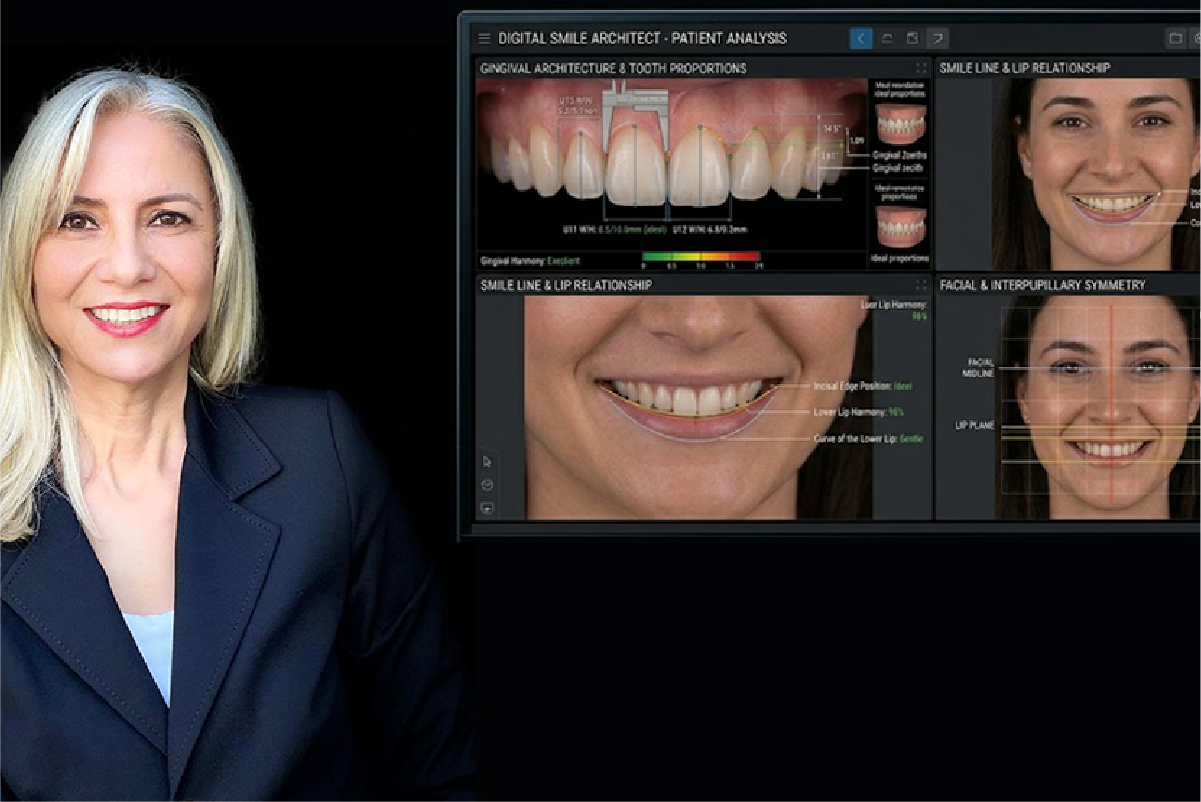Select the Facial & Interpupillary Symmetry panel header
This screenshot has width=1201, height=802.
1042,285
